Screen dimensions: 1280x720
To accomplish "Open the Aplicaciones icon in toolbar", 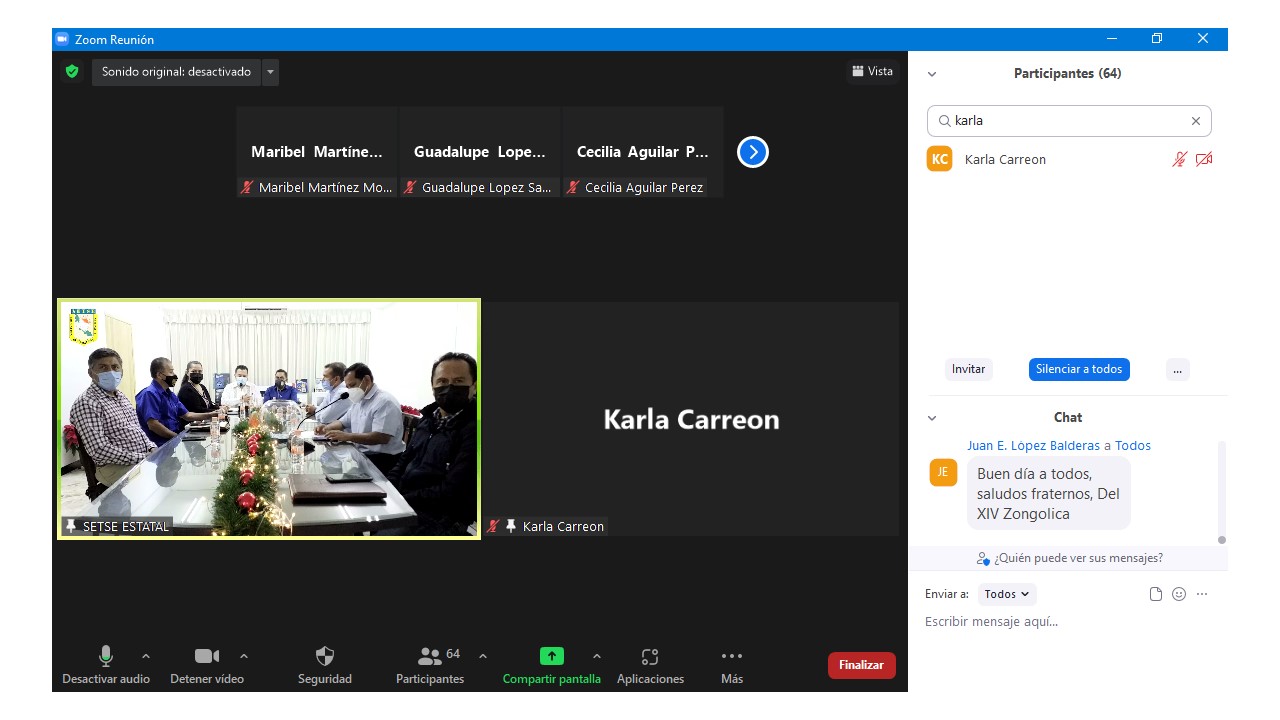I will [x=650, y=657].
